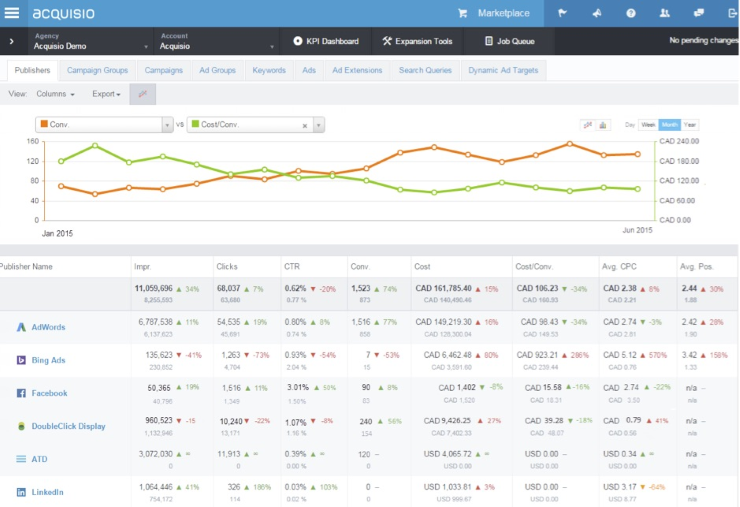
Task: Switch chart to bar graph view
Action: tap(603, 125)
